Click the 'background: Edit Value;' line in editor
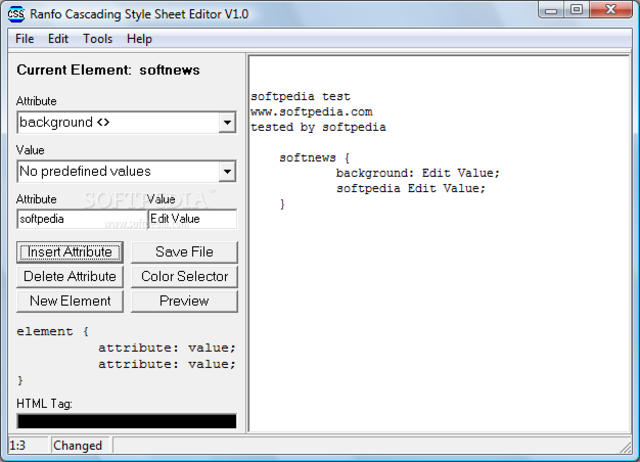 coord(418,173)
